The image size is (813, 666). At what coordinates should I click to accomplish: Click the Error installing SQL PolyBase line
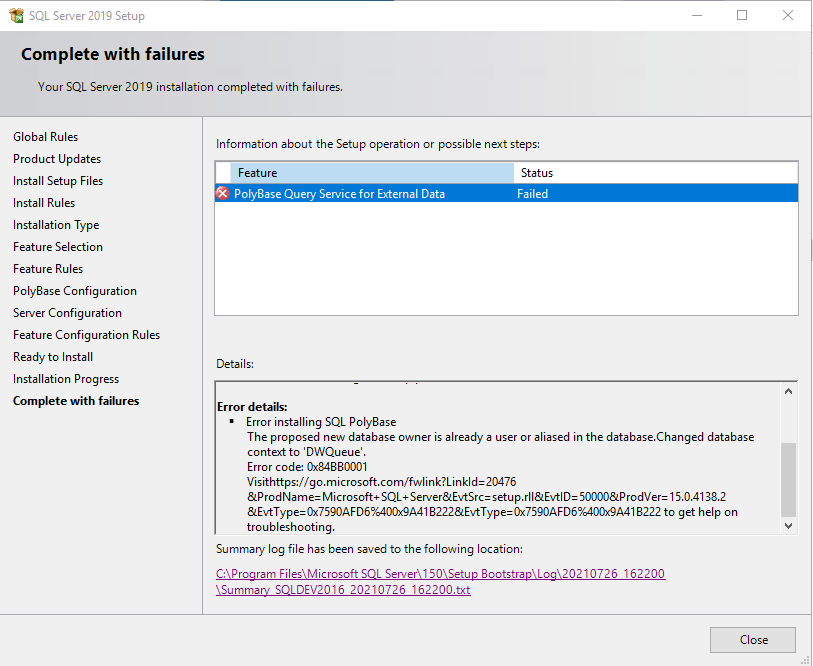click(321, 422)
